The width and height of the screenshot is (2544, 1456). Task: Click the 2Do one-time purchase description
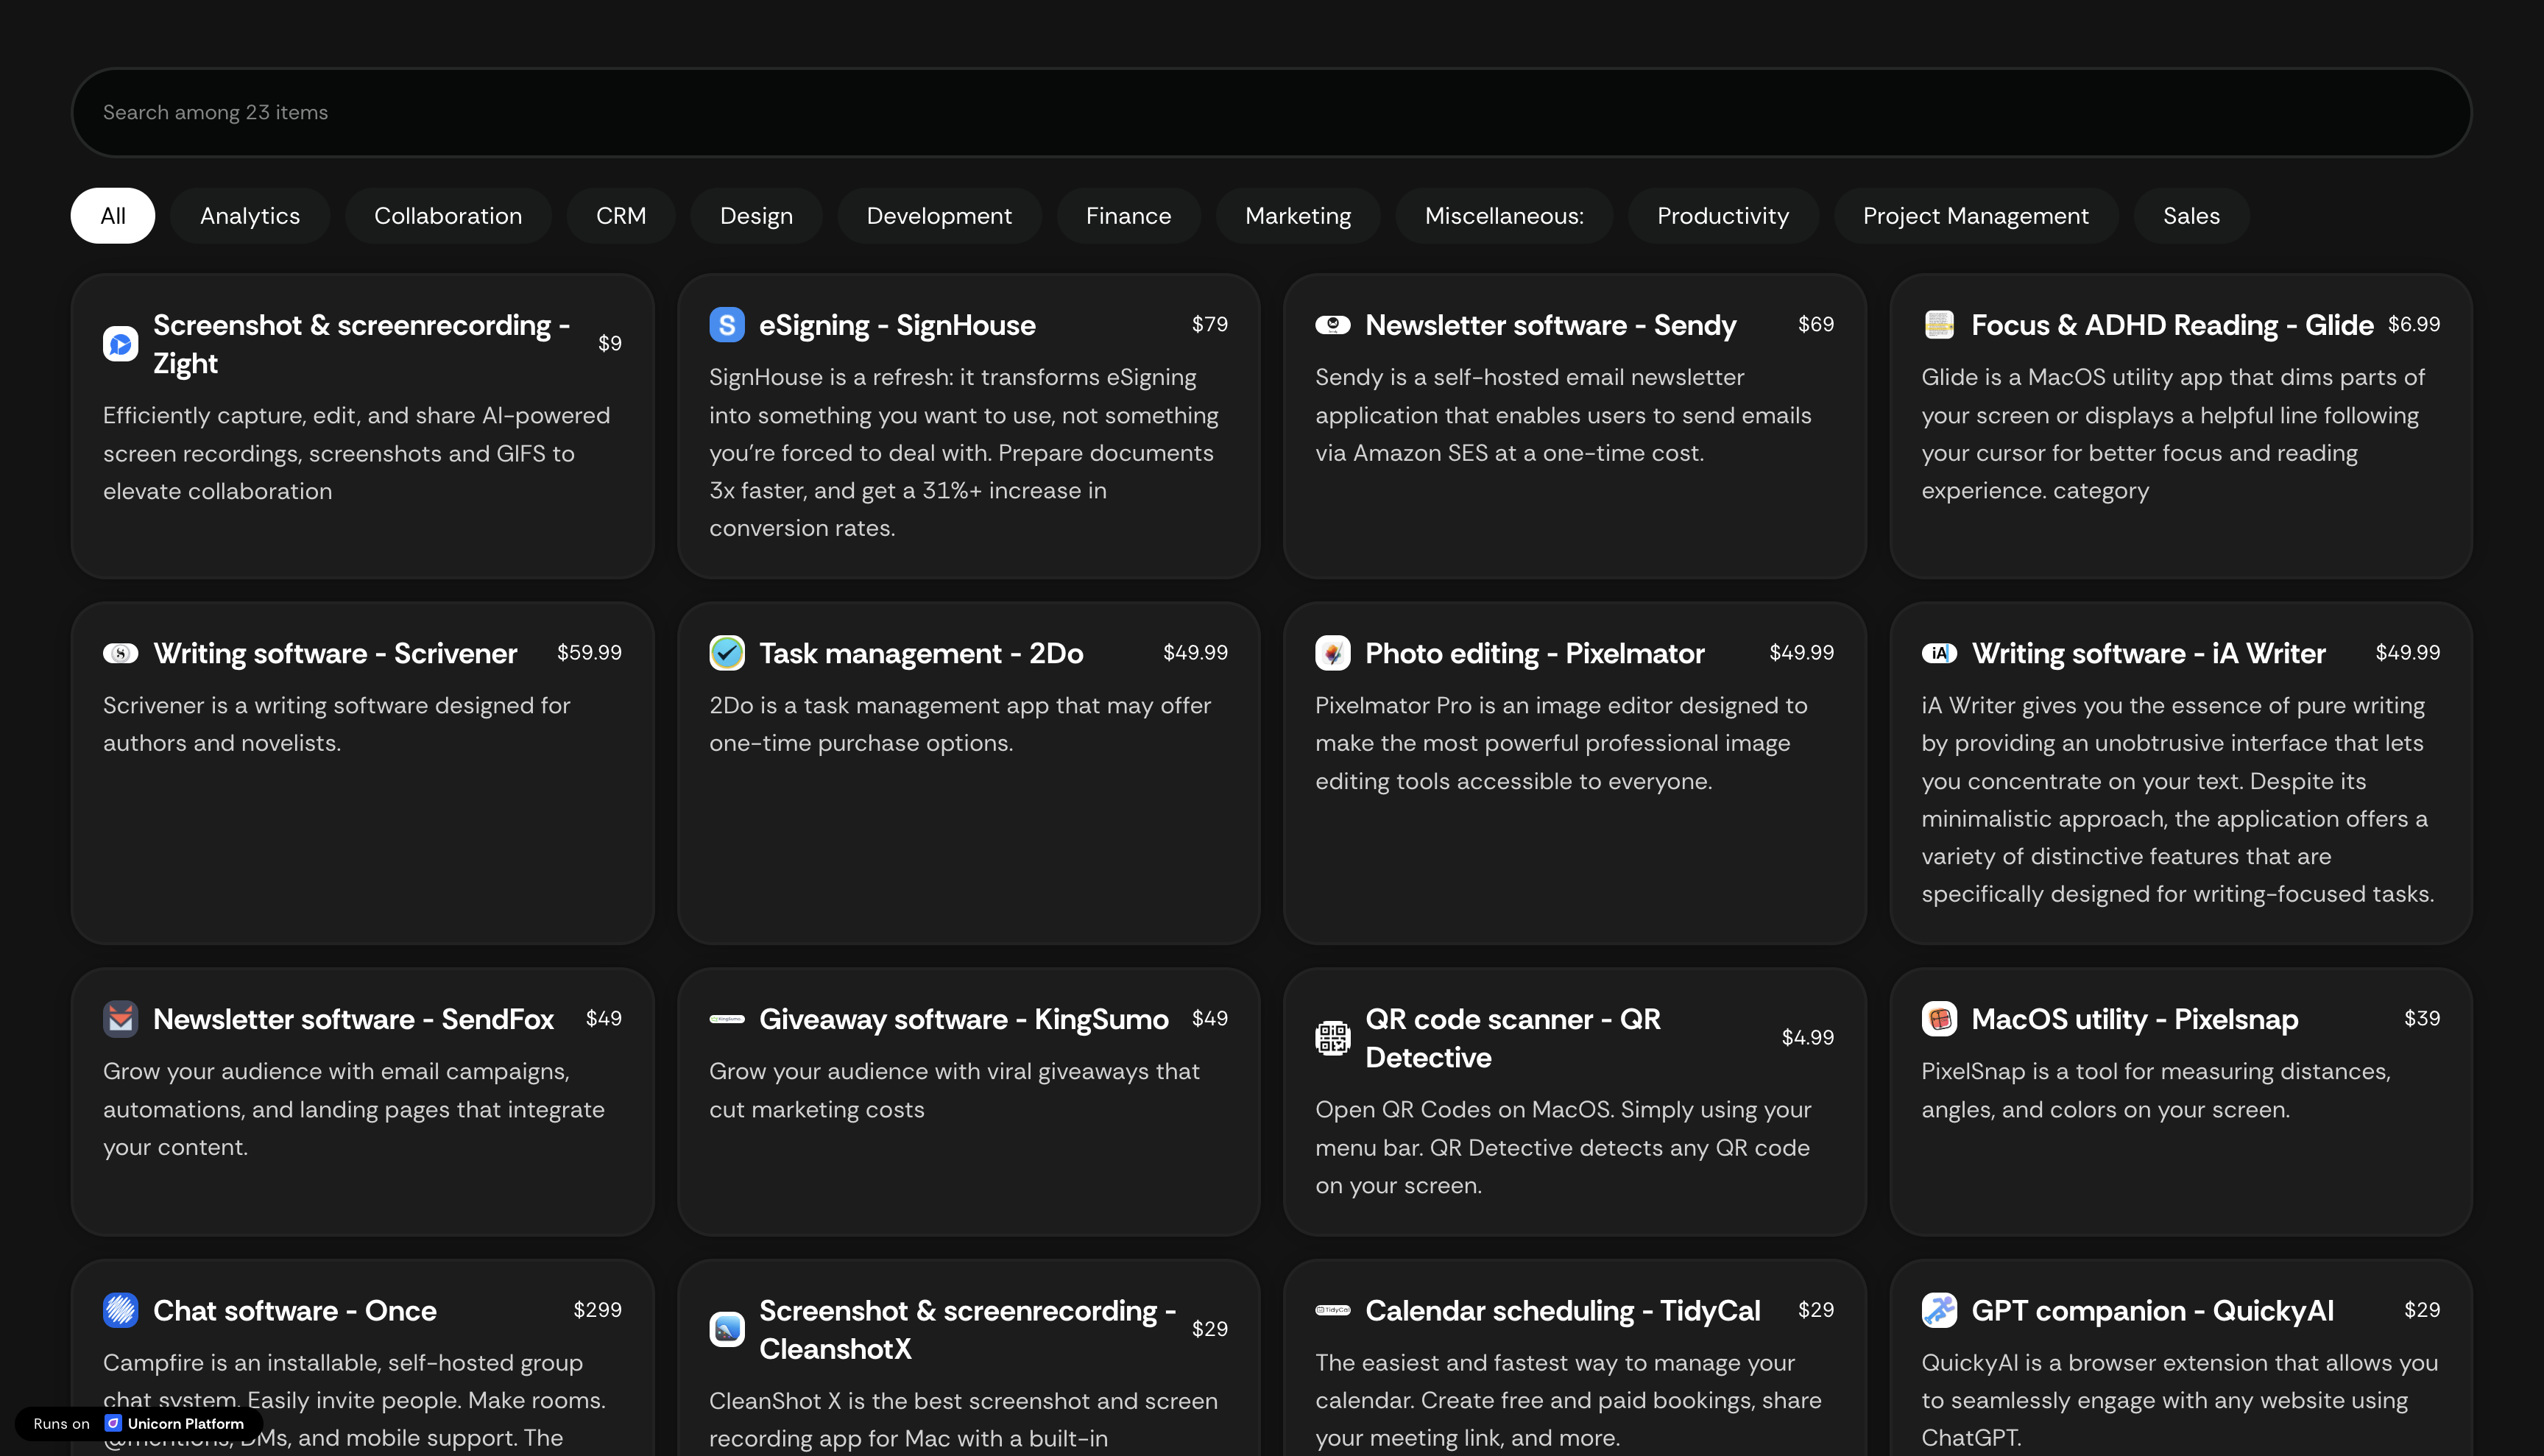(960, 724)
